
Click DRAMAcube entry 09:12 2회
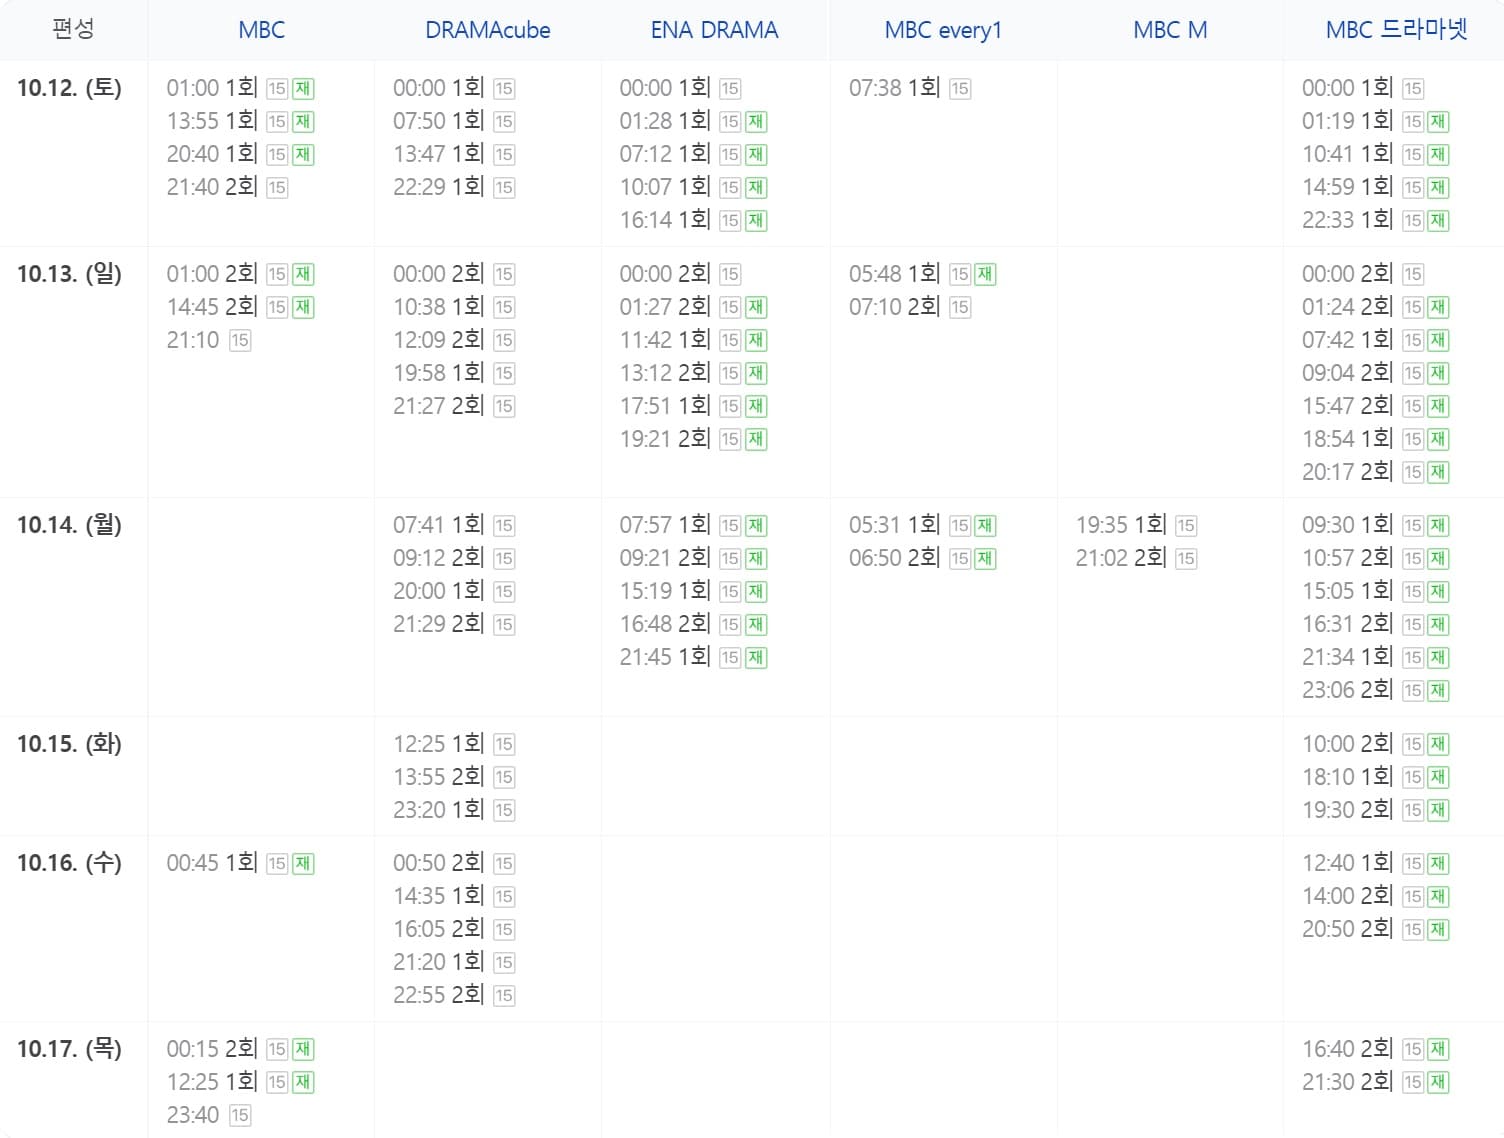pyautogui.click(x=438, y=557)
